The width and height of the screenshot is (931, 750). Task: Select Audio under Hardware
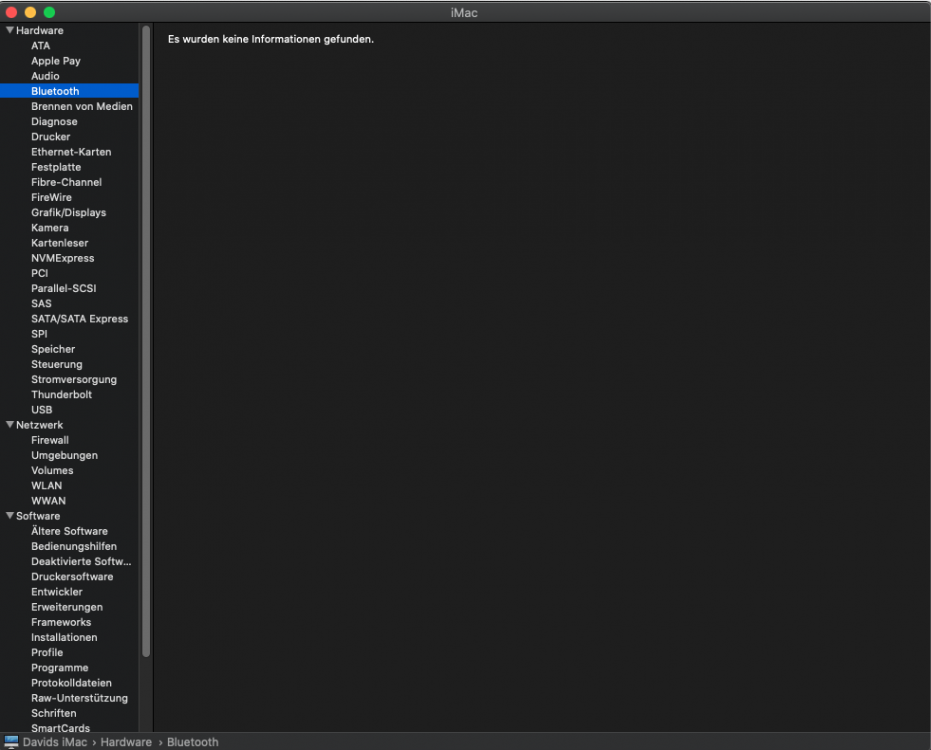45,76
